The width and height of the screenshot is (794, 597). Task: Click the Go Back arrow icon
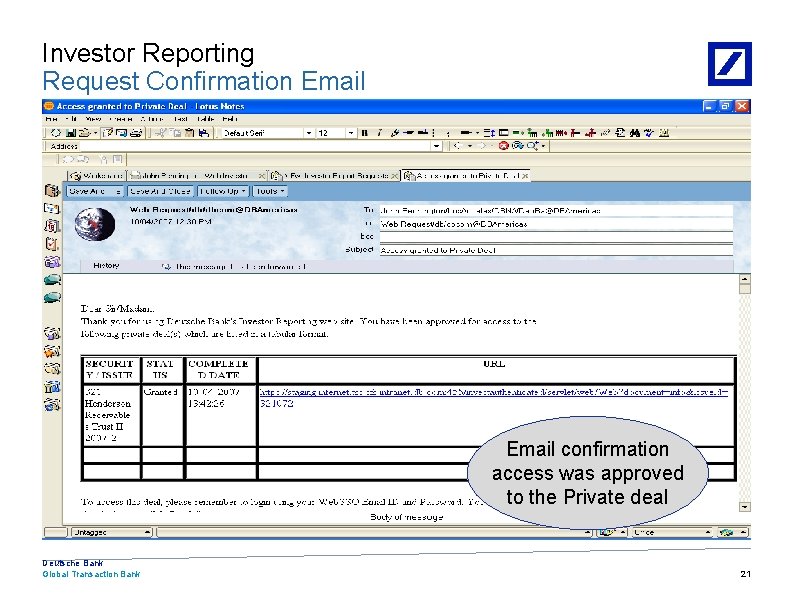(457, 146)
